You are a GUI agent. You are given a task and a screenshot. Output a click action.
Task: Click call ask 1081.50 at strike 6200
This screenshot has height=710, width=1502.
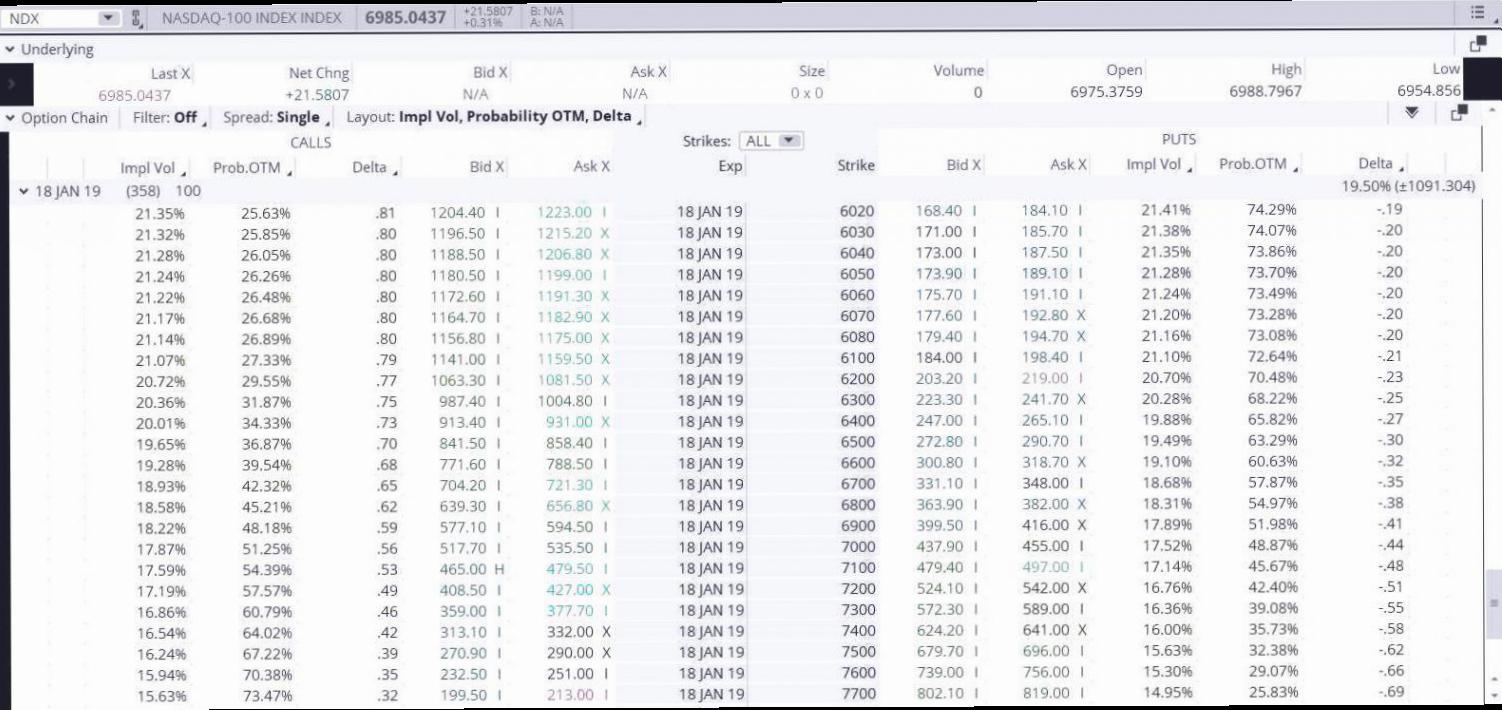point(564,380)
